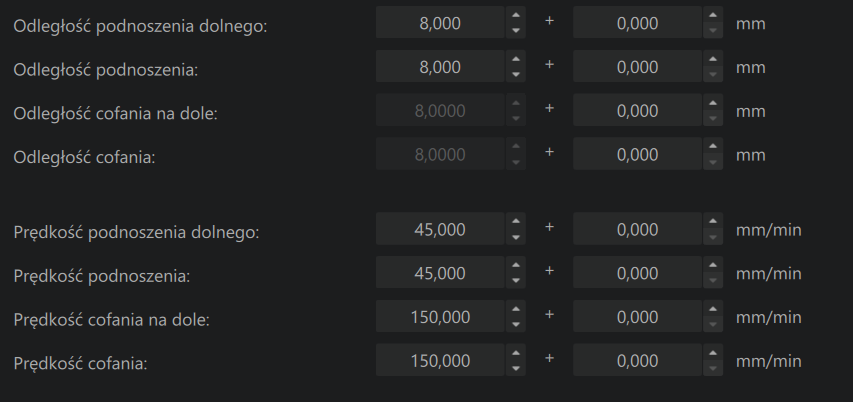The width and height of the screenshot is (853, 402).
Task: Select the Prędkość cofania 150,000 field
Action: [x=440, y=360]
